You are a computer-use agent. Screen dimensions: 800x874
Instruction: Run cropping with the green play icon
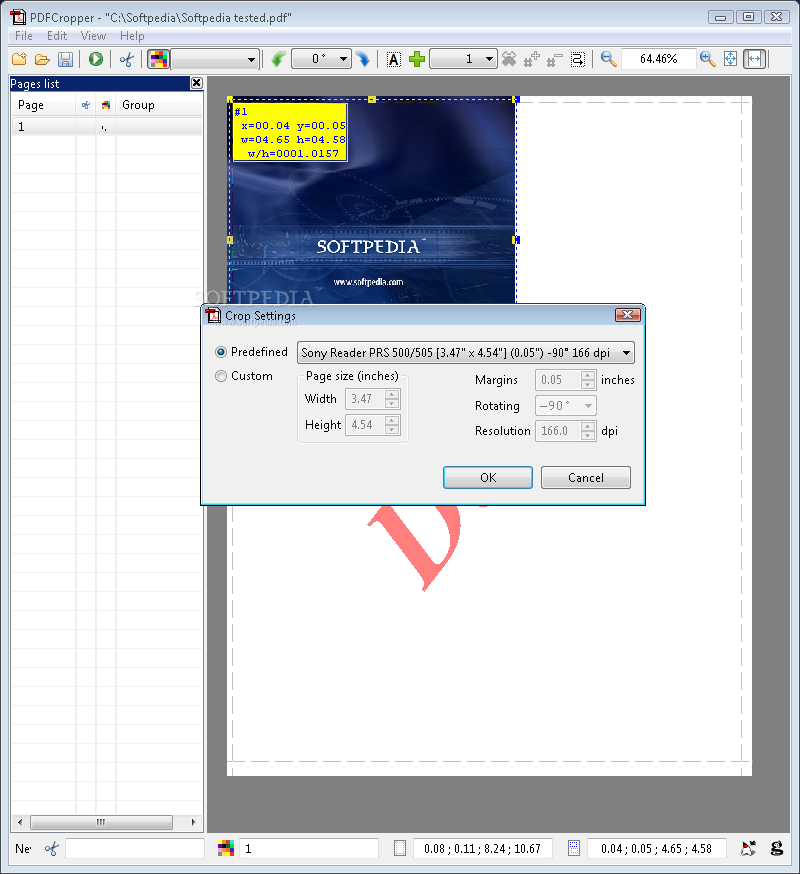pos(96,59)
